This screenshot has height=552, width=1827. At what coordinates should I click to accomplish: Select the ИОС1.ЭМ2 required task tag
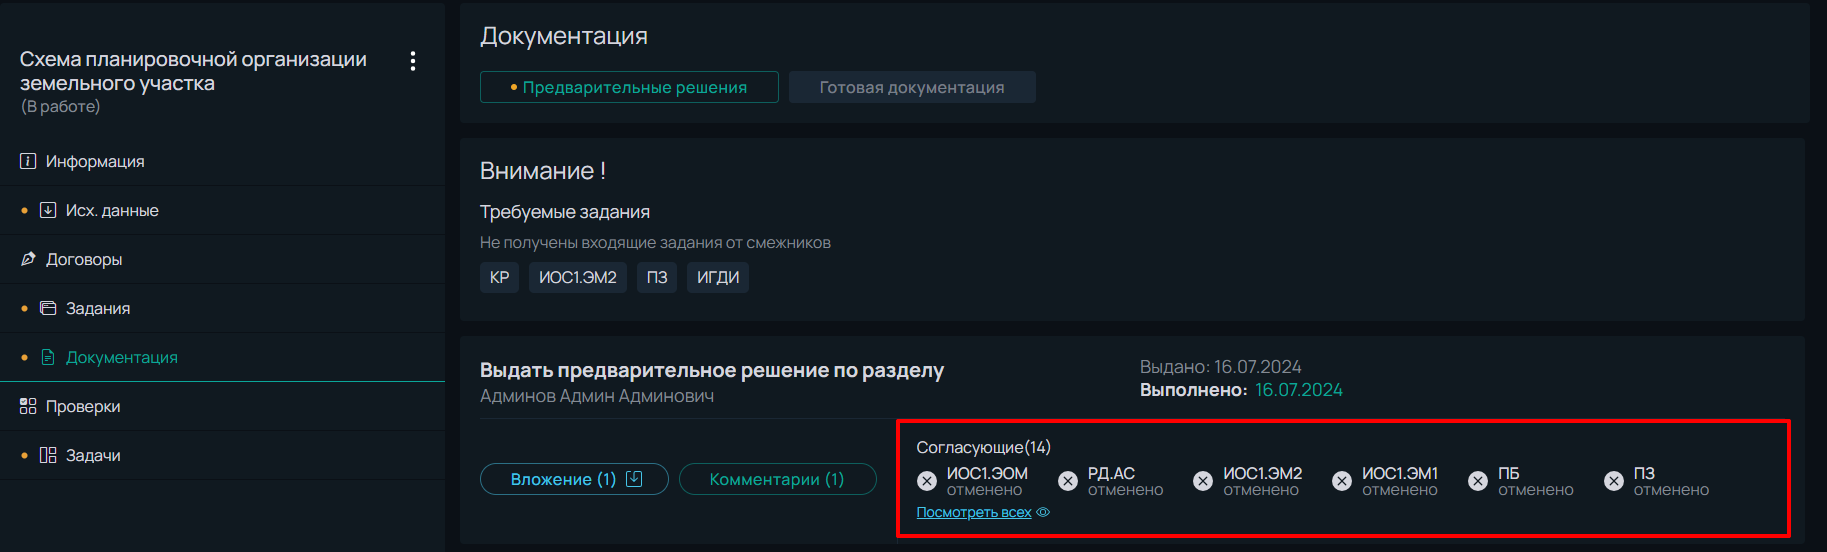pyautogui.click(x=578, y=277)
